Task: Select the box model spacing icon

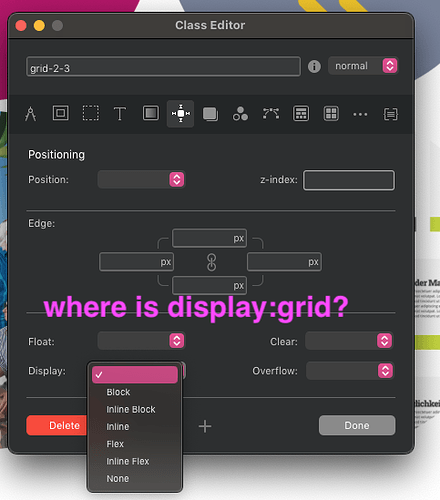Action: point(61,113)
